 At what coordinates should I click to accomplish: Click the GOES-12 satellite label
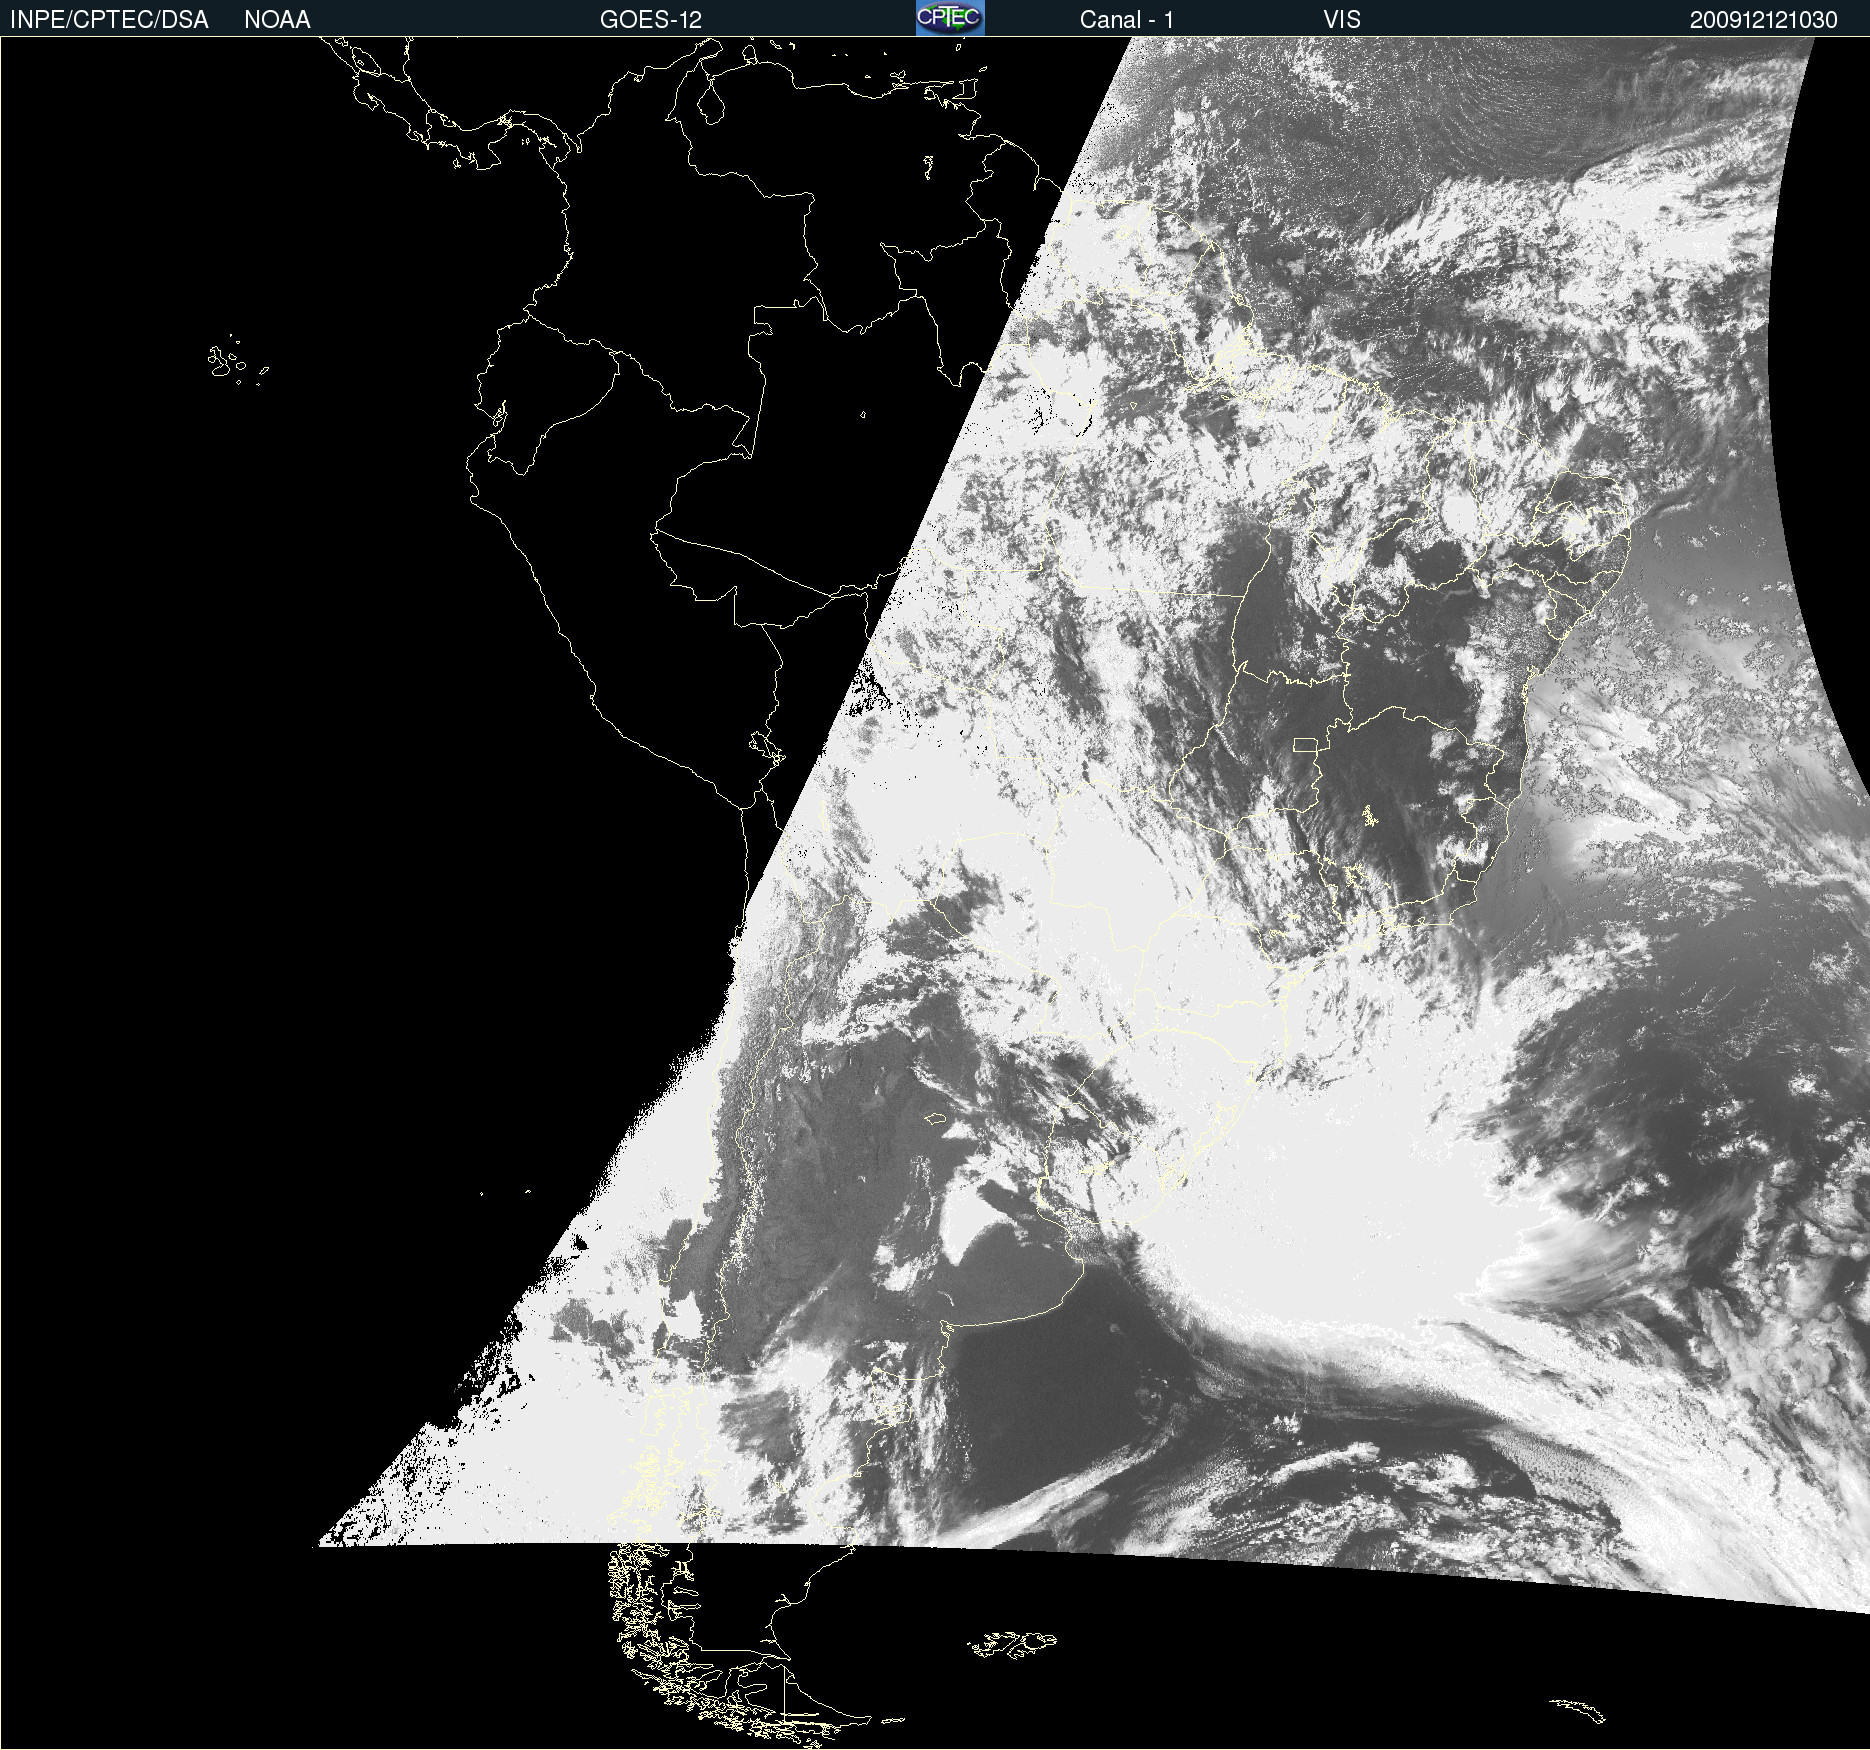651,20
